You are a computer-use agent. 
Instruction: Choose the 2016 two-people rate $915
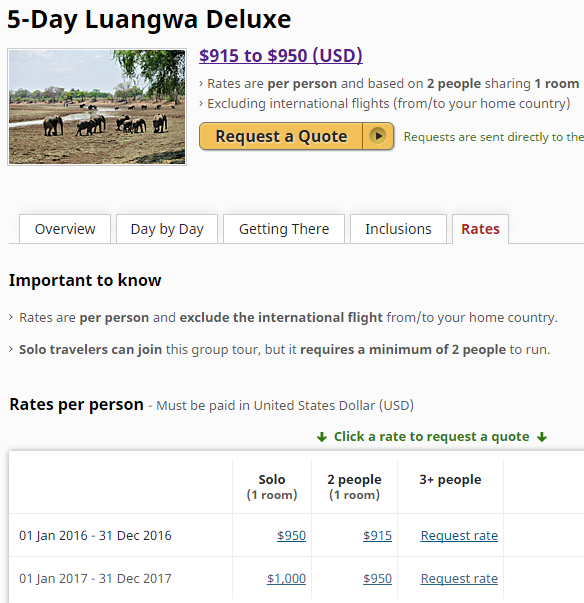point(377,535)
